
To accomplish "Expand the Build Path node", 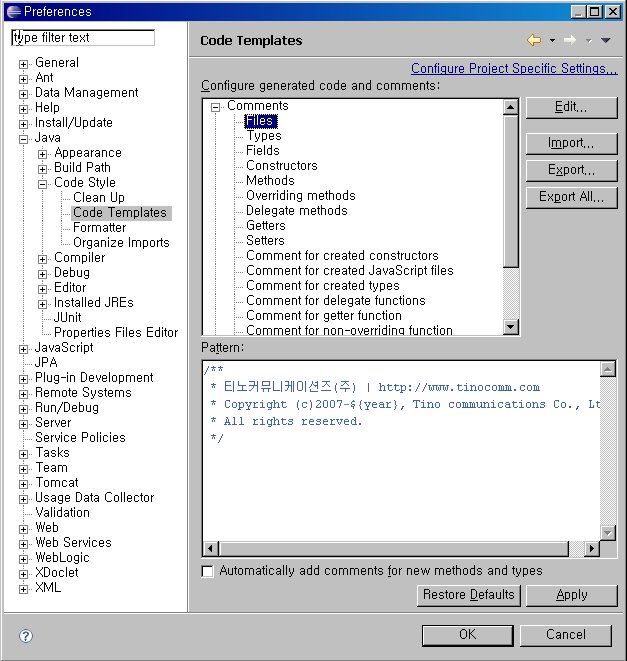I will [43, 169].
